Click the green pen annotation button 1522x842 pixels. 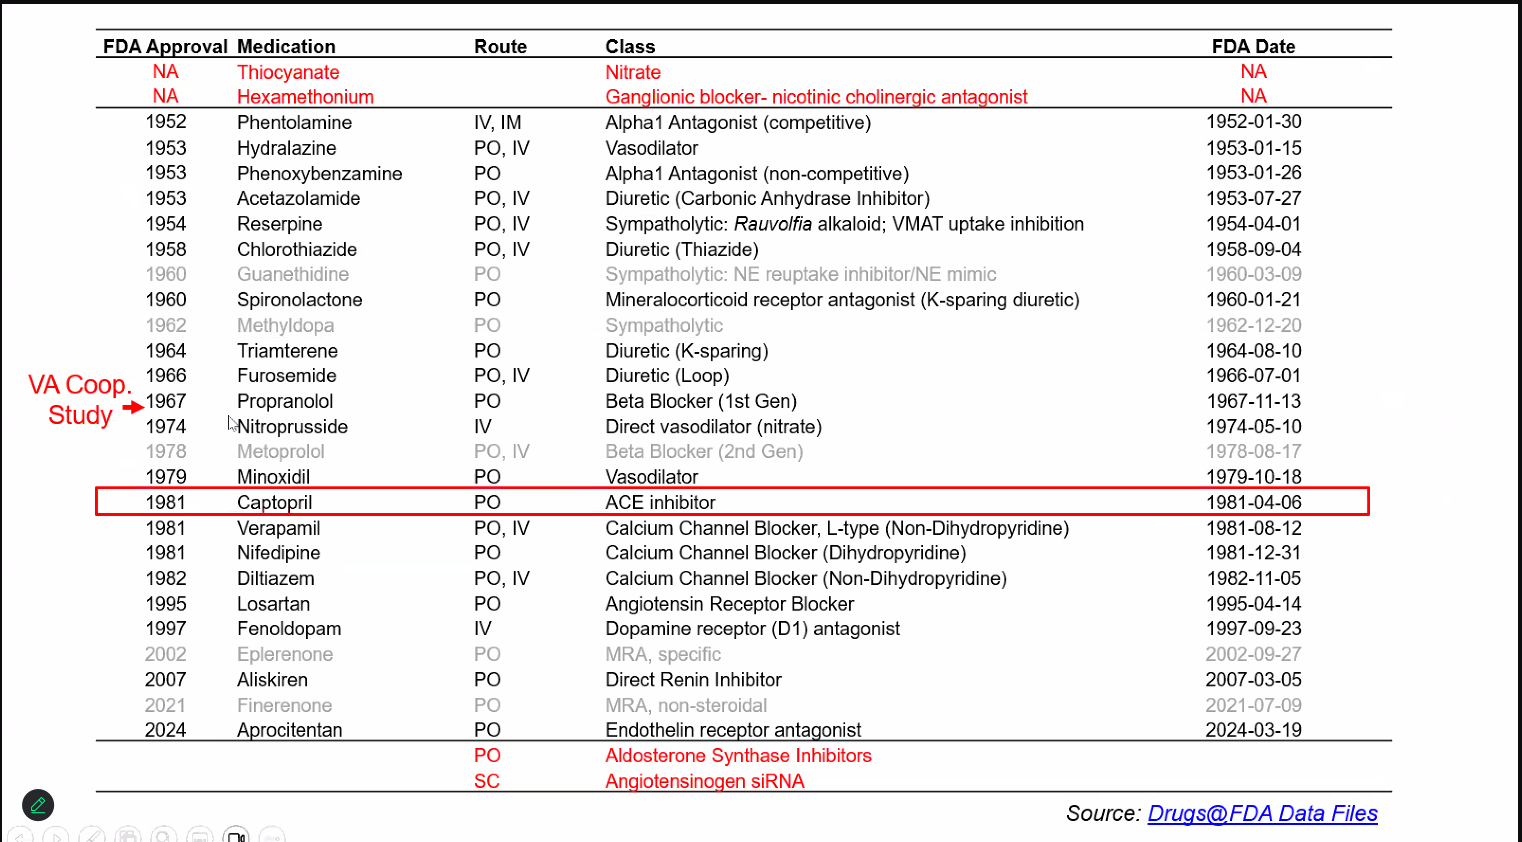[x=38, y=805]
